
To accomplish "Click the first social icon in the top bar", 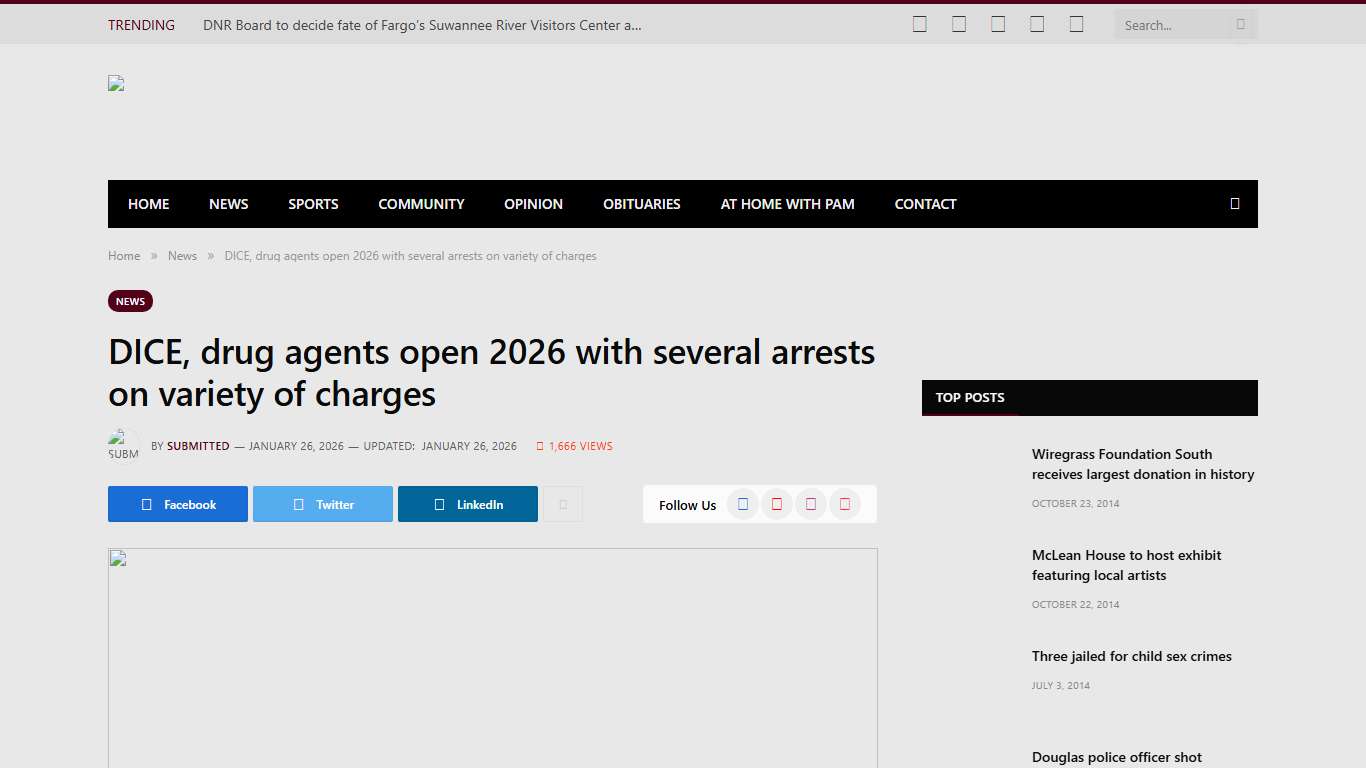I will (919, 22).
